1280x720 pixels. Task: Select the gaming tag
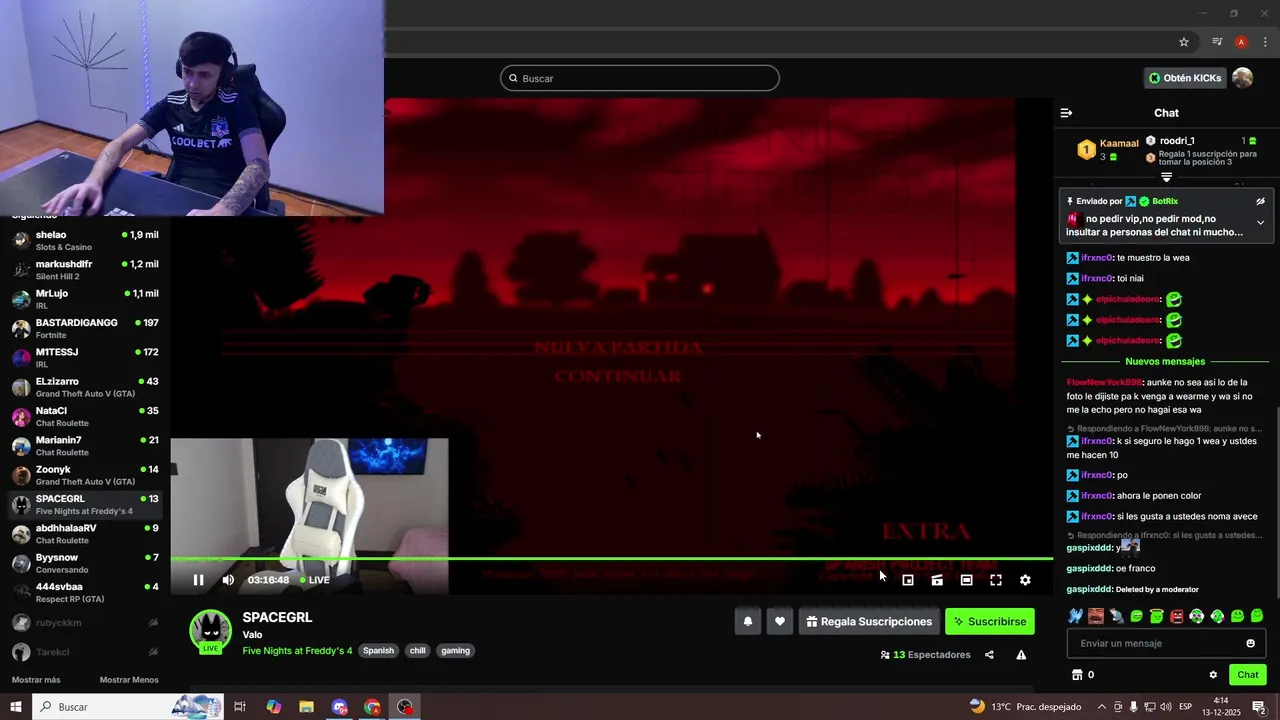point(455,650)
